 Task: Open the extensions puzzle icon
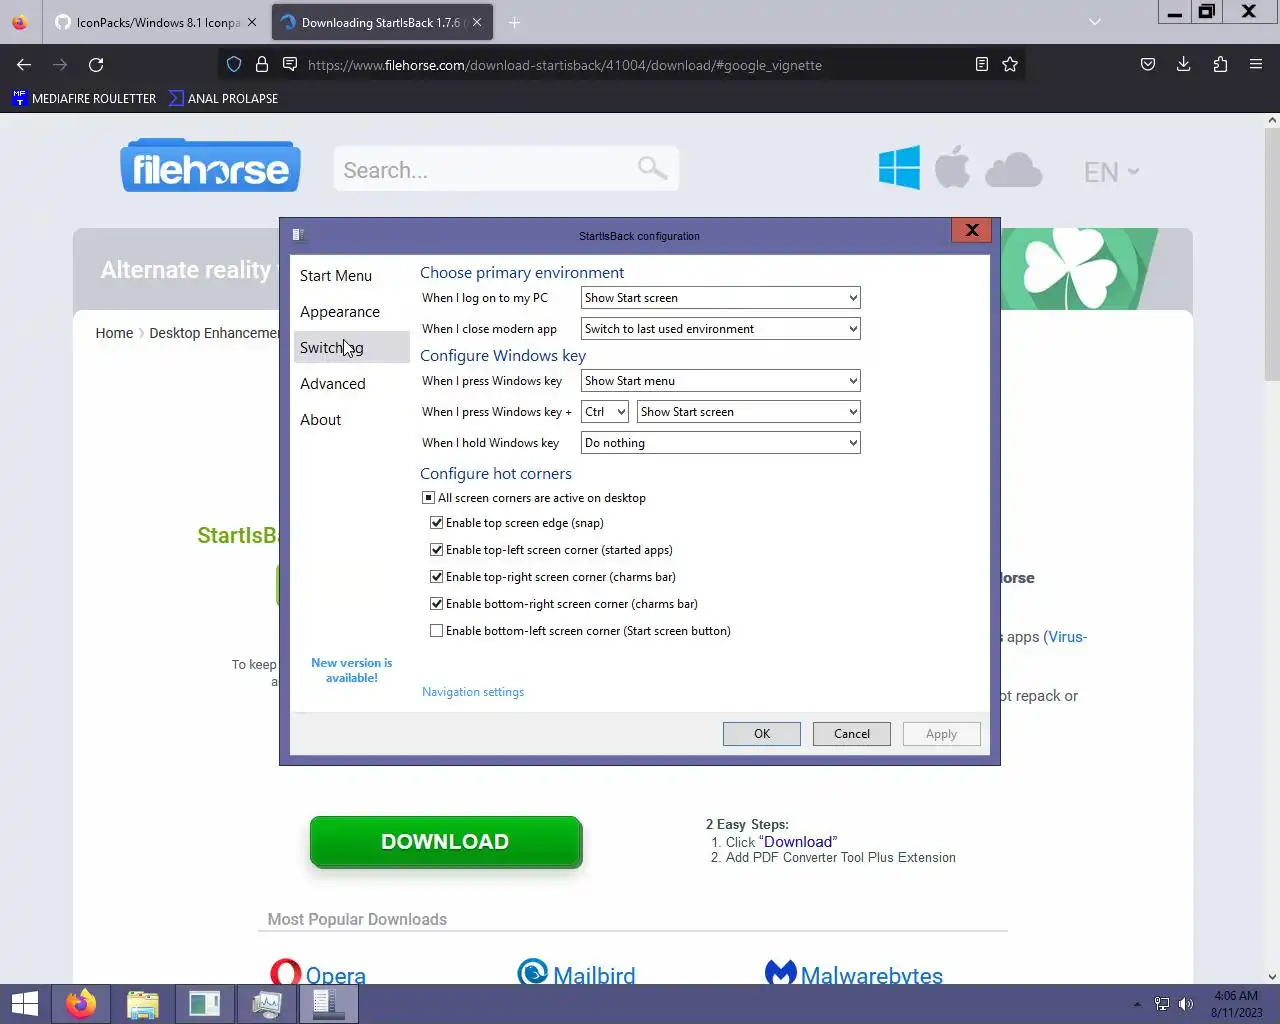coord(1220,65)
